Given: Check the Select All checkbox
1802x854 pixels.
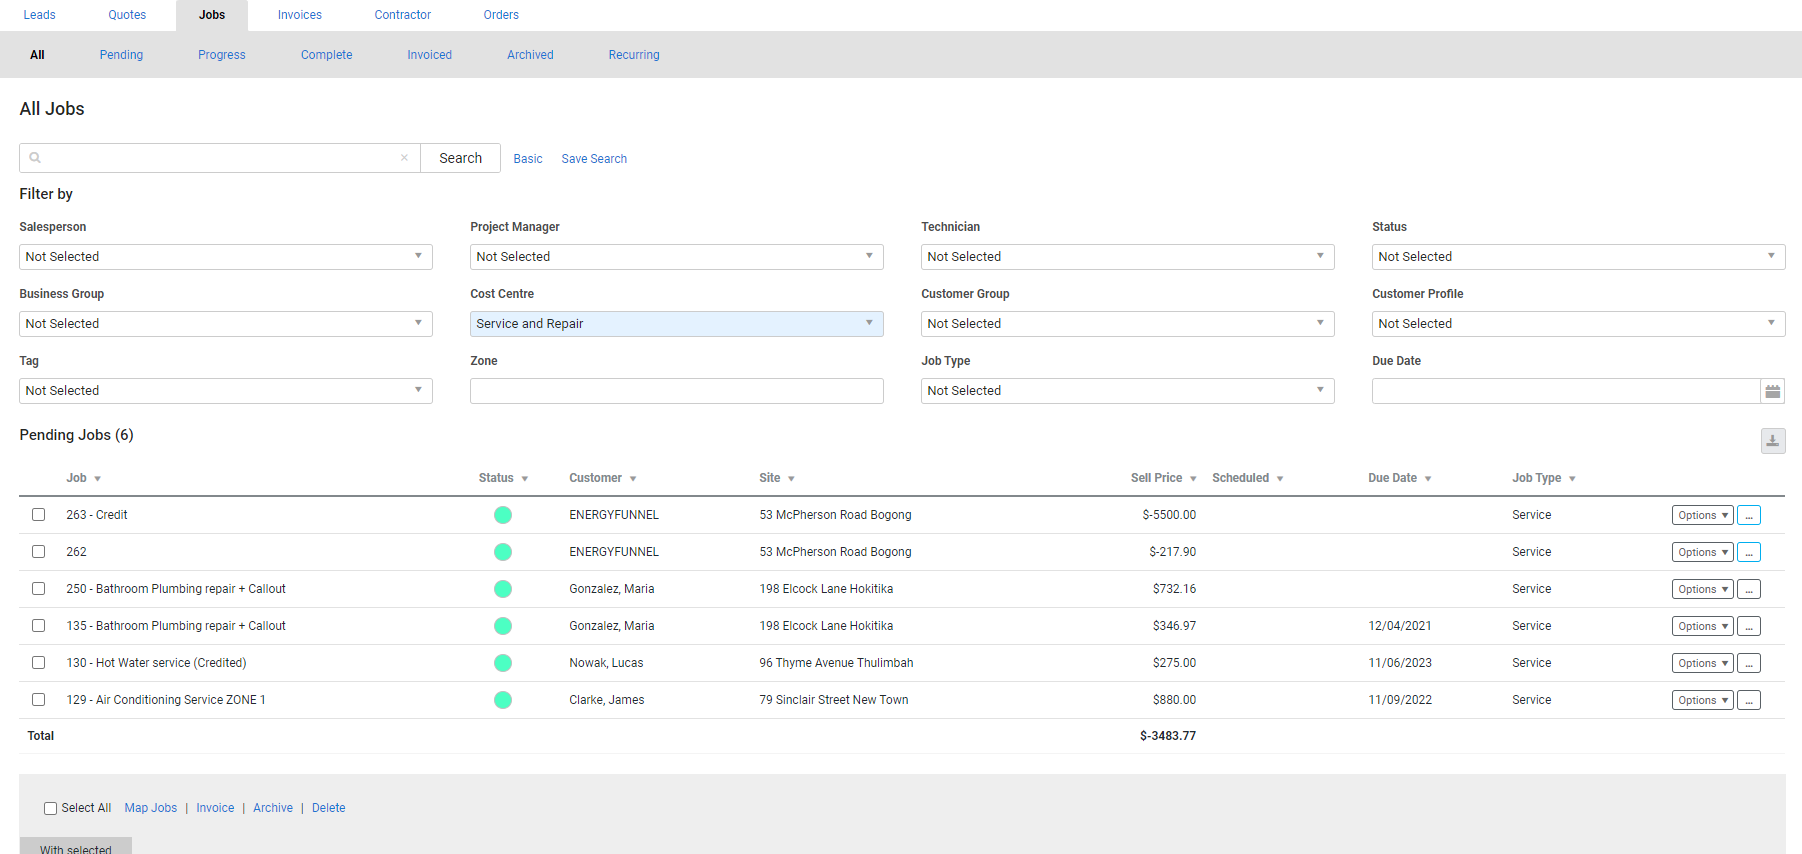Looking at the screenshot, I should coord(50,808).
